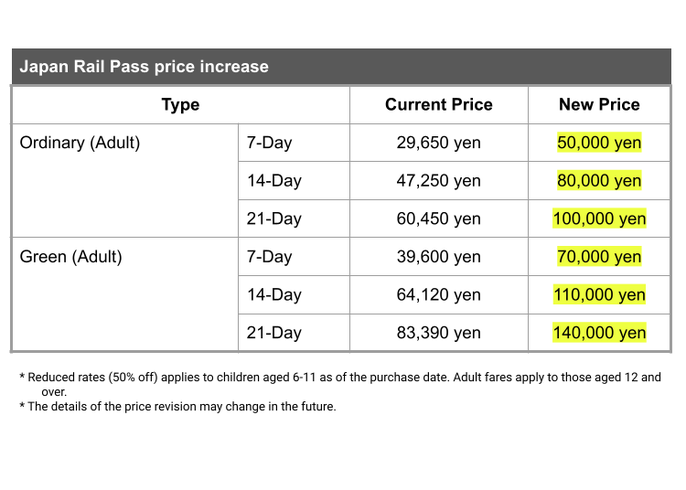This screenshot has height=490, width=686.
Task: Click the price revision may change footnote
Action: (x=178, y=407)
